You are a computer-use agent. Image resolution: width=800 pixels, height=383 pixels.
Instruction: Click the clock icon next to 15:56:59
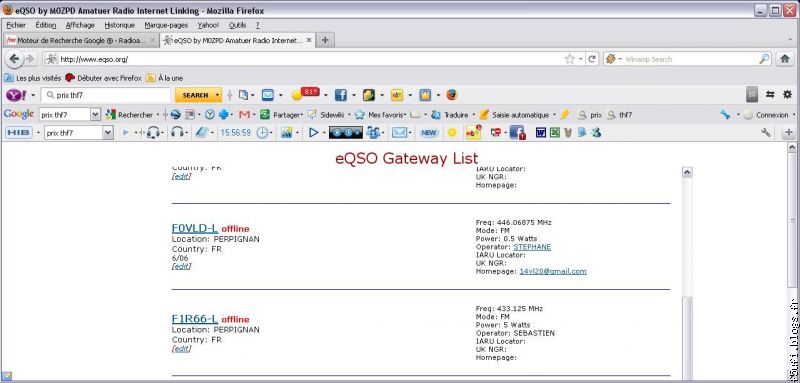(x=262, y=133)
